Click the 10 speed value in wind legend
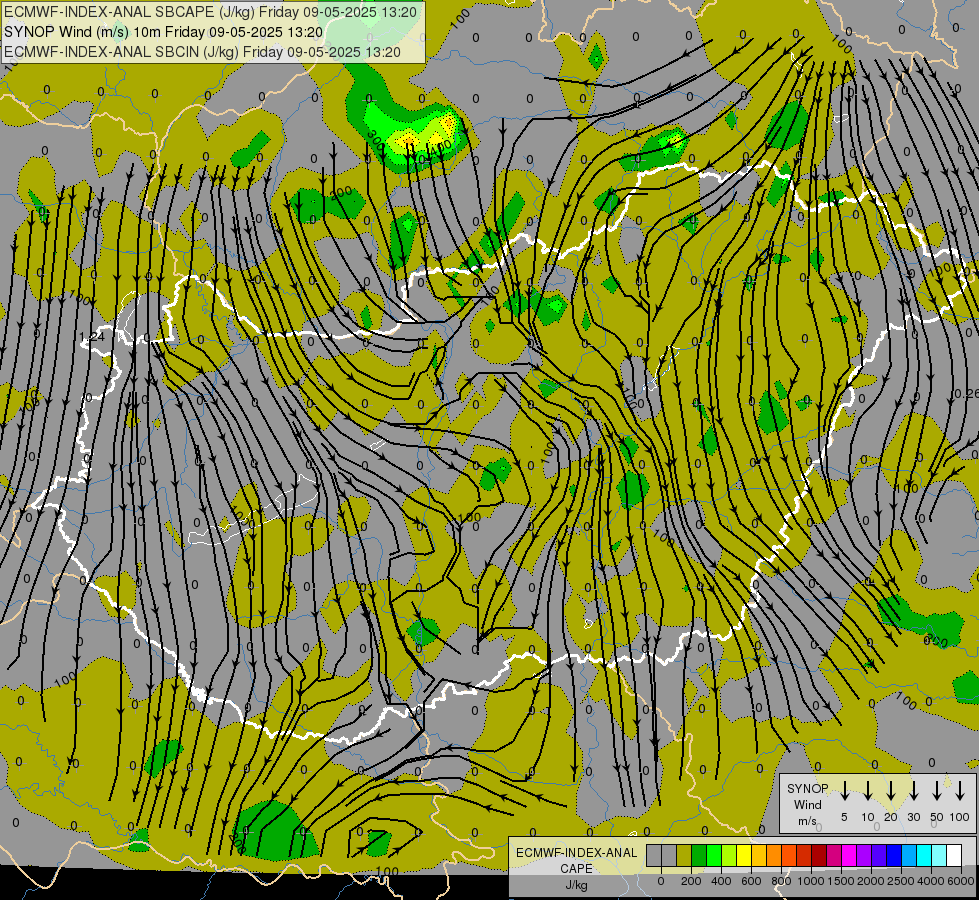979x900 pixels. [x=868, y=817]
